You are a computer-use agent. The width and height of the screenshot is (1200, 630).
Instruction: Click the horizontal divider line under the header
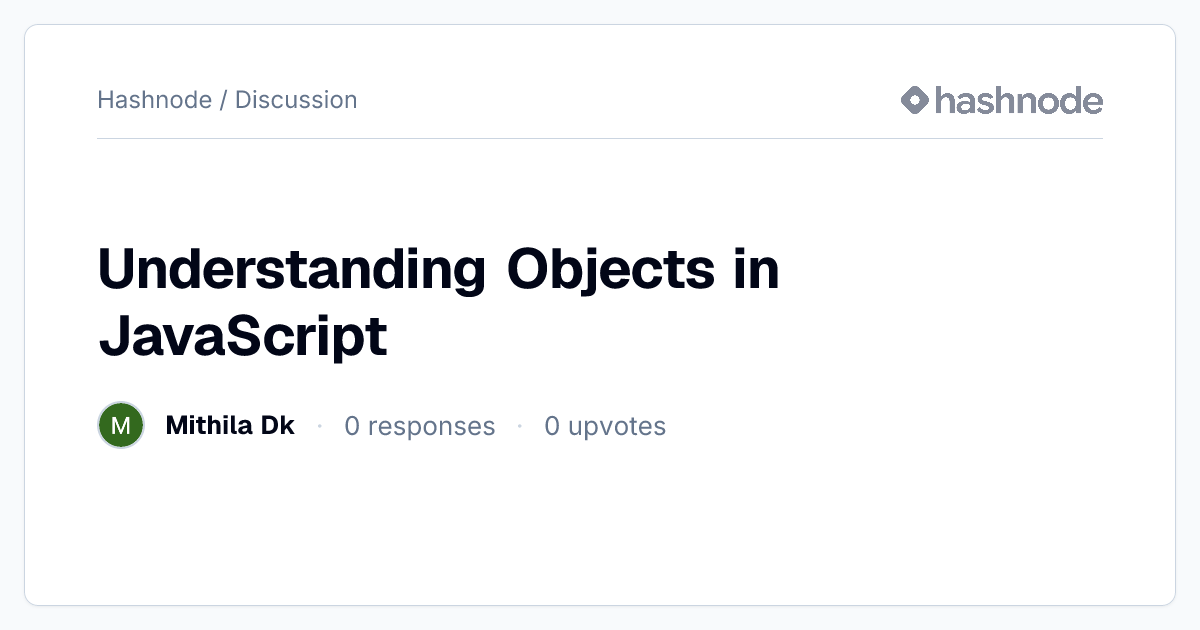tap(600, 138)
